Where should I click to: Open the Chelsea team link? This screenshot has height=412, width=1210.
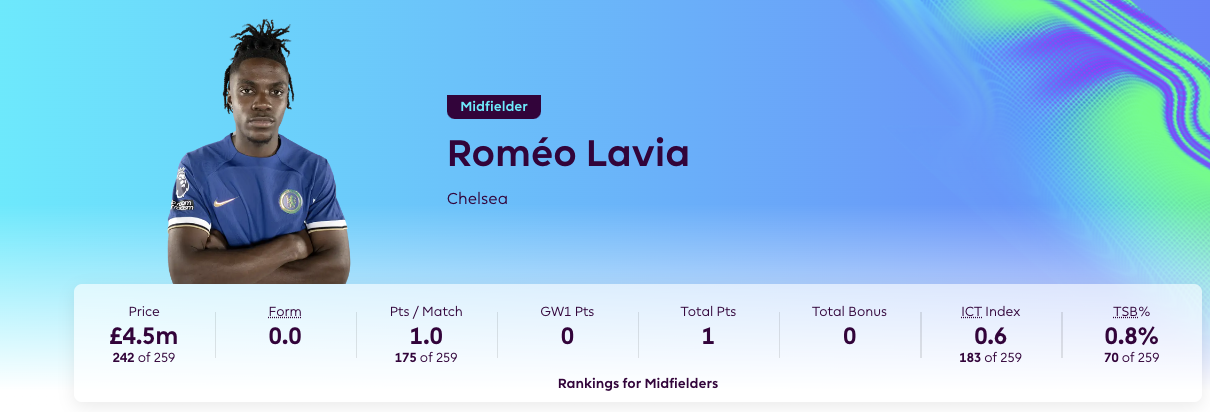(477, 199)
